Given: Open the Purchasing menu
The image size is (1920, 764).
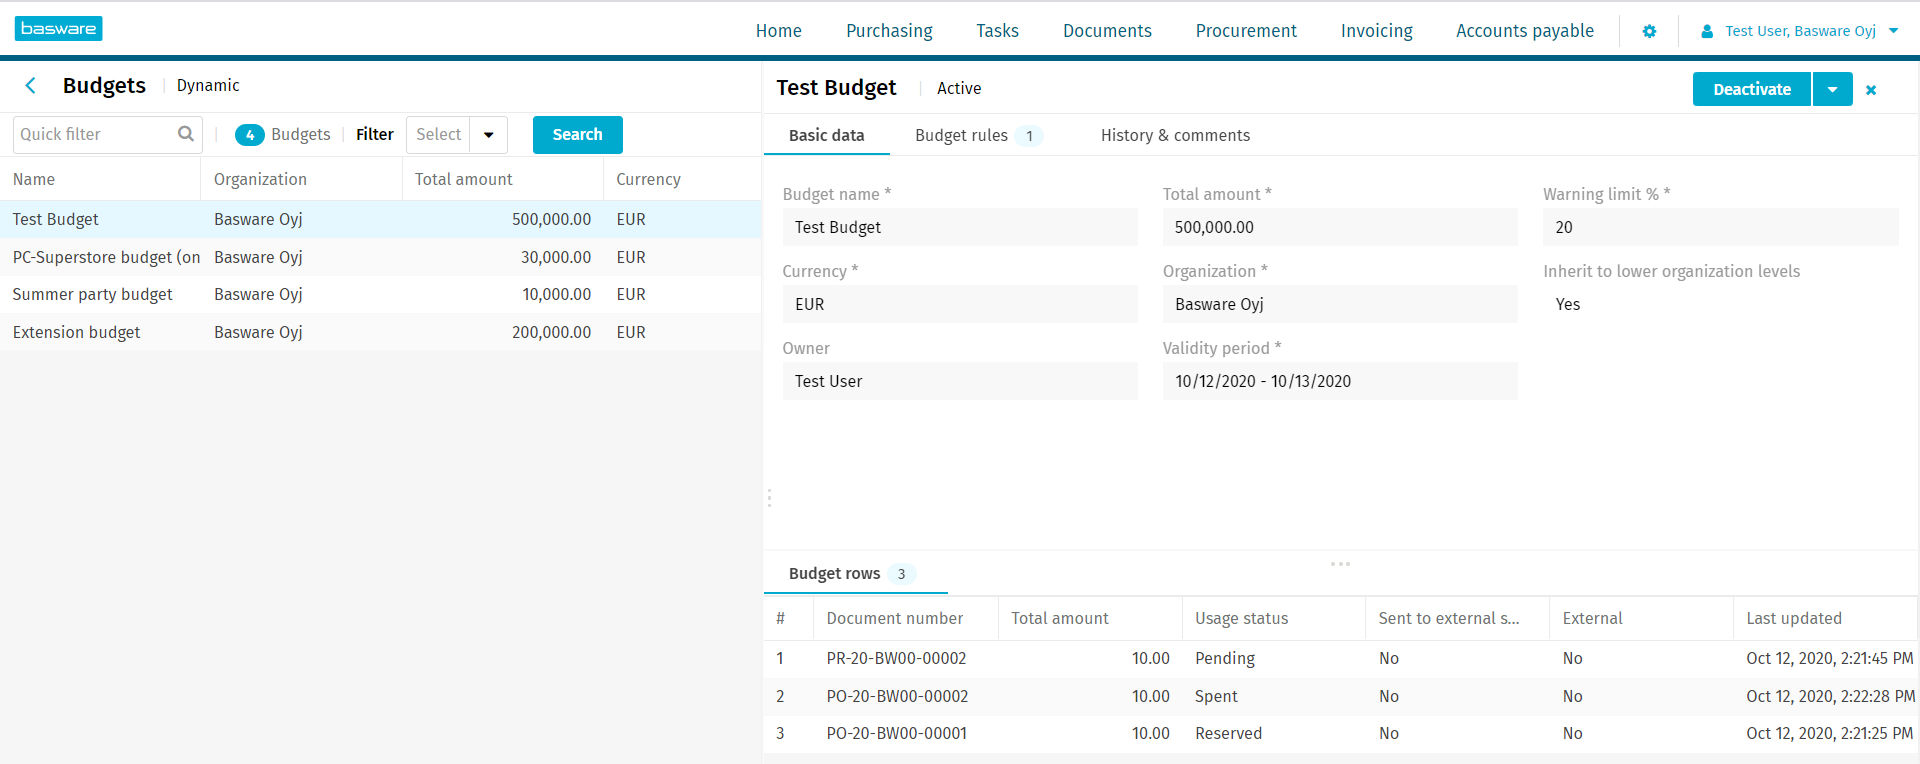Looking at the screenshot, I should pos(889,31).
